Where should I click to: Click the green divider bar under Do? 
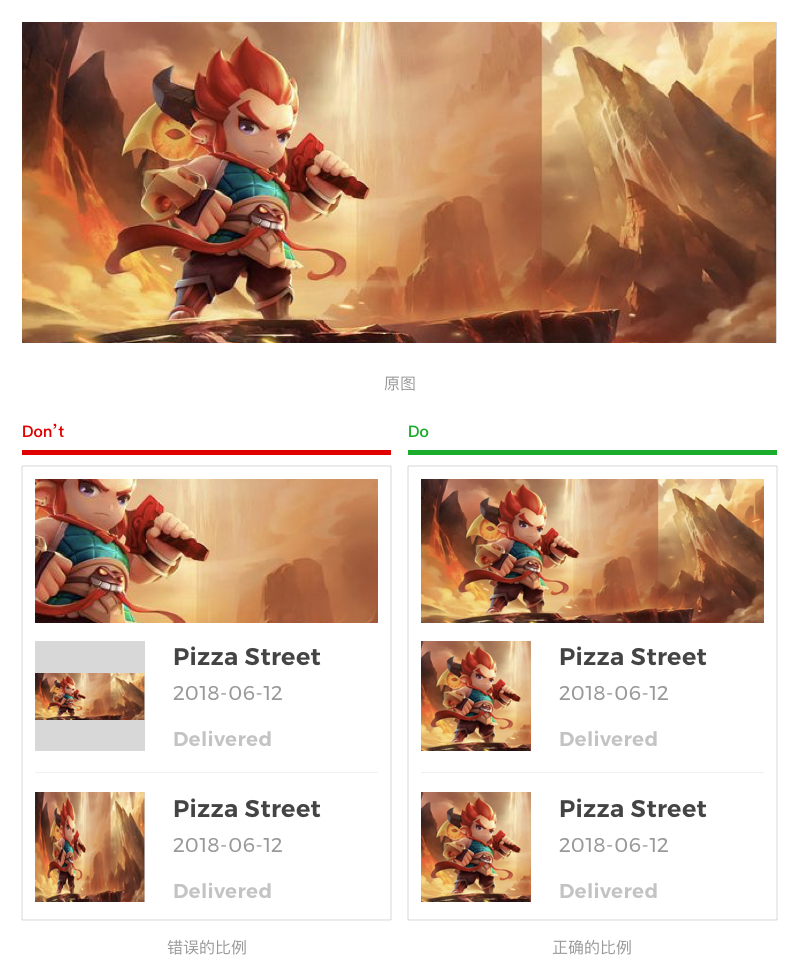(x=592, y=452)
